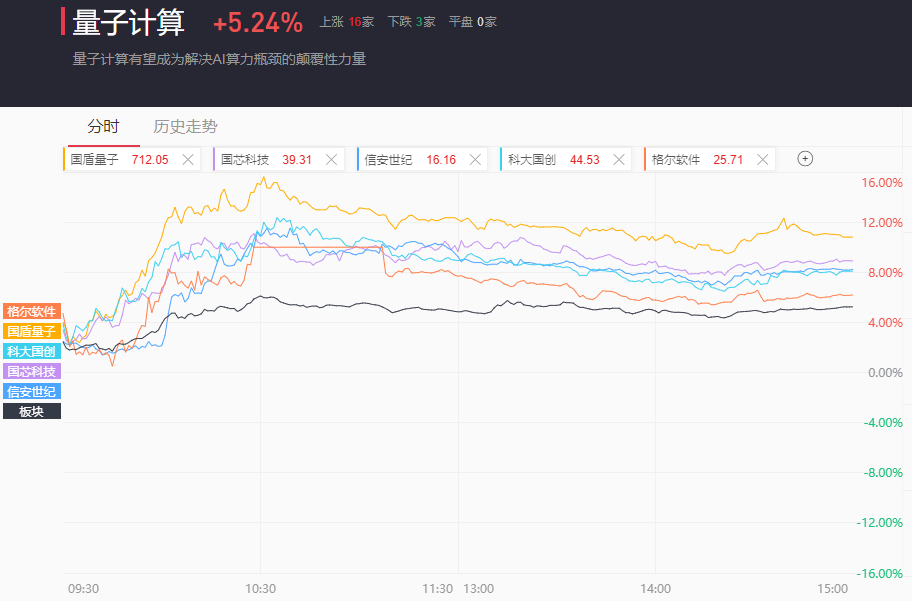This screenshot has width=912, height=601.
Task: Remove 国盾量子 from the comparison chips
Action: pyautogui.click(x=188, y=159)
